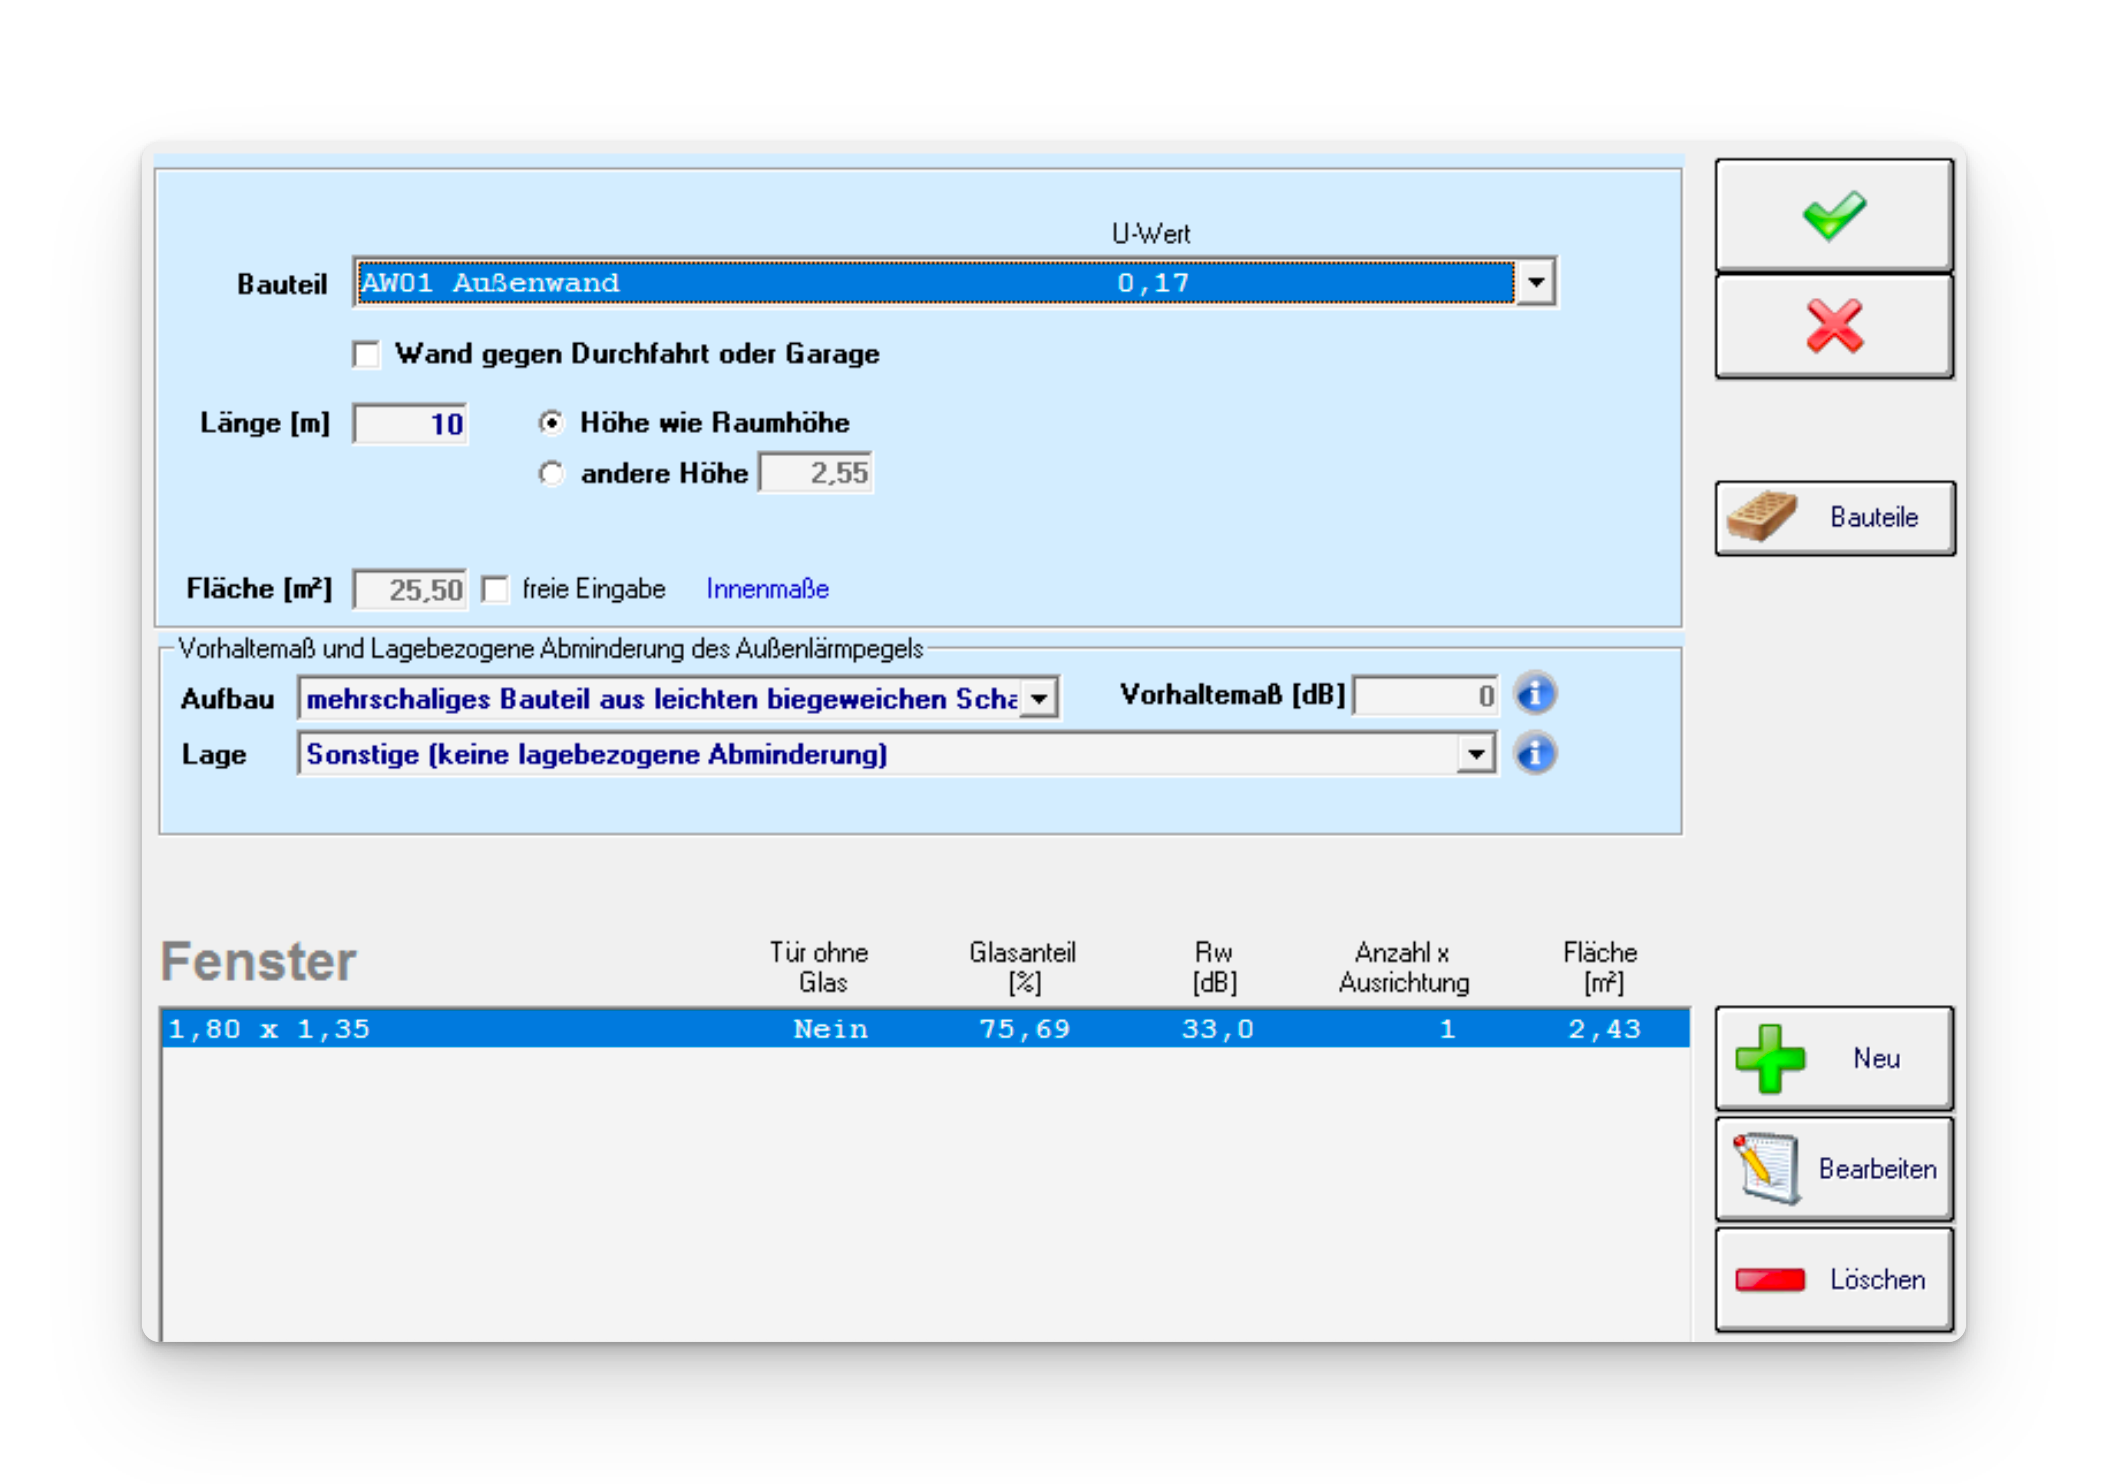This screenshot has height=1484, width=2108.
Task: Open info icon next to Lage dropdown
Action: [x=1535, y=753]
